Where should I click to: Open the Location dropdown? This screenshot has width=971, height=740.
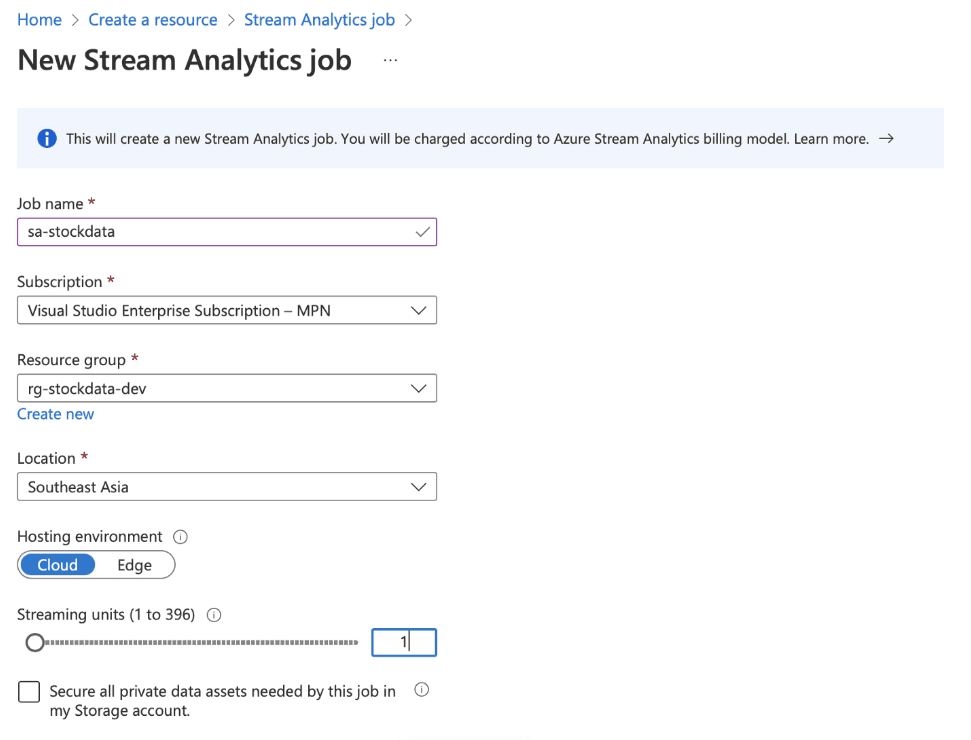click(227, 487)
